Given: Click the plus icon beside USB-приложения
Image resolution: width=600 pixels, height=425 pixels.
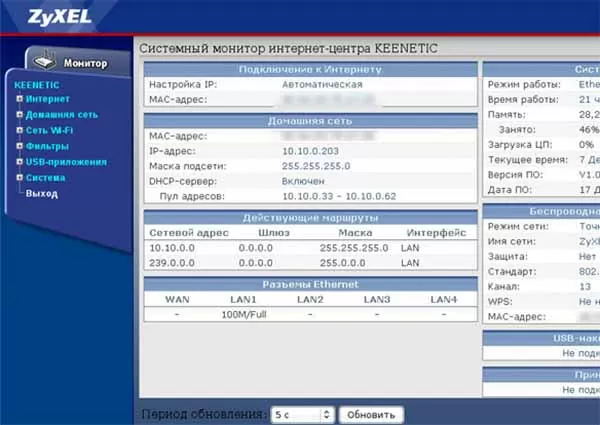Looking at the screenshot, I should pyautogui.click(x=19, y=162).
